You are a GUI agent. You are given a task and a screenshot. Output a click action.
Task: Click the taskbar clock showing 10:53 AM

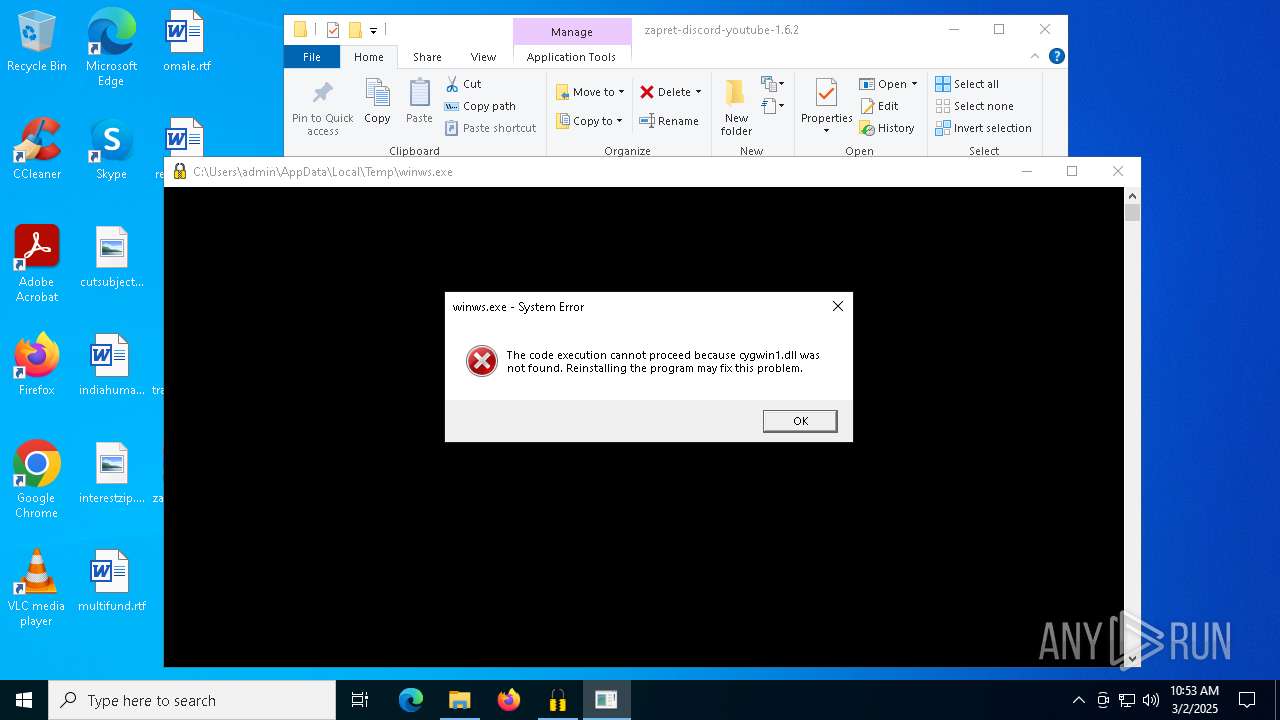1194,700
